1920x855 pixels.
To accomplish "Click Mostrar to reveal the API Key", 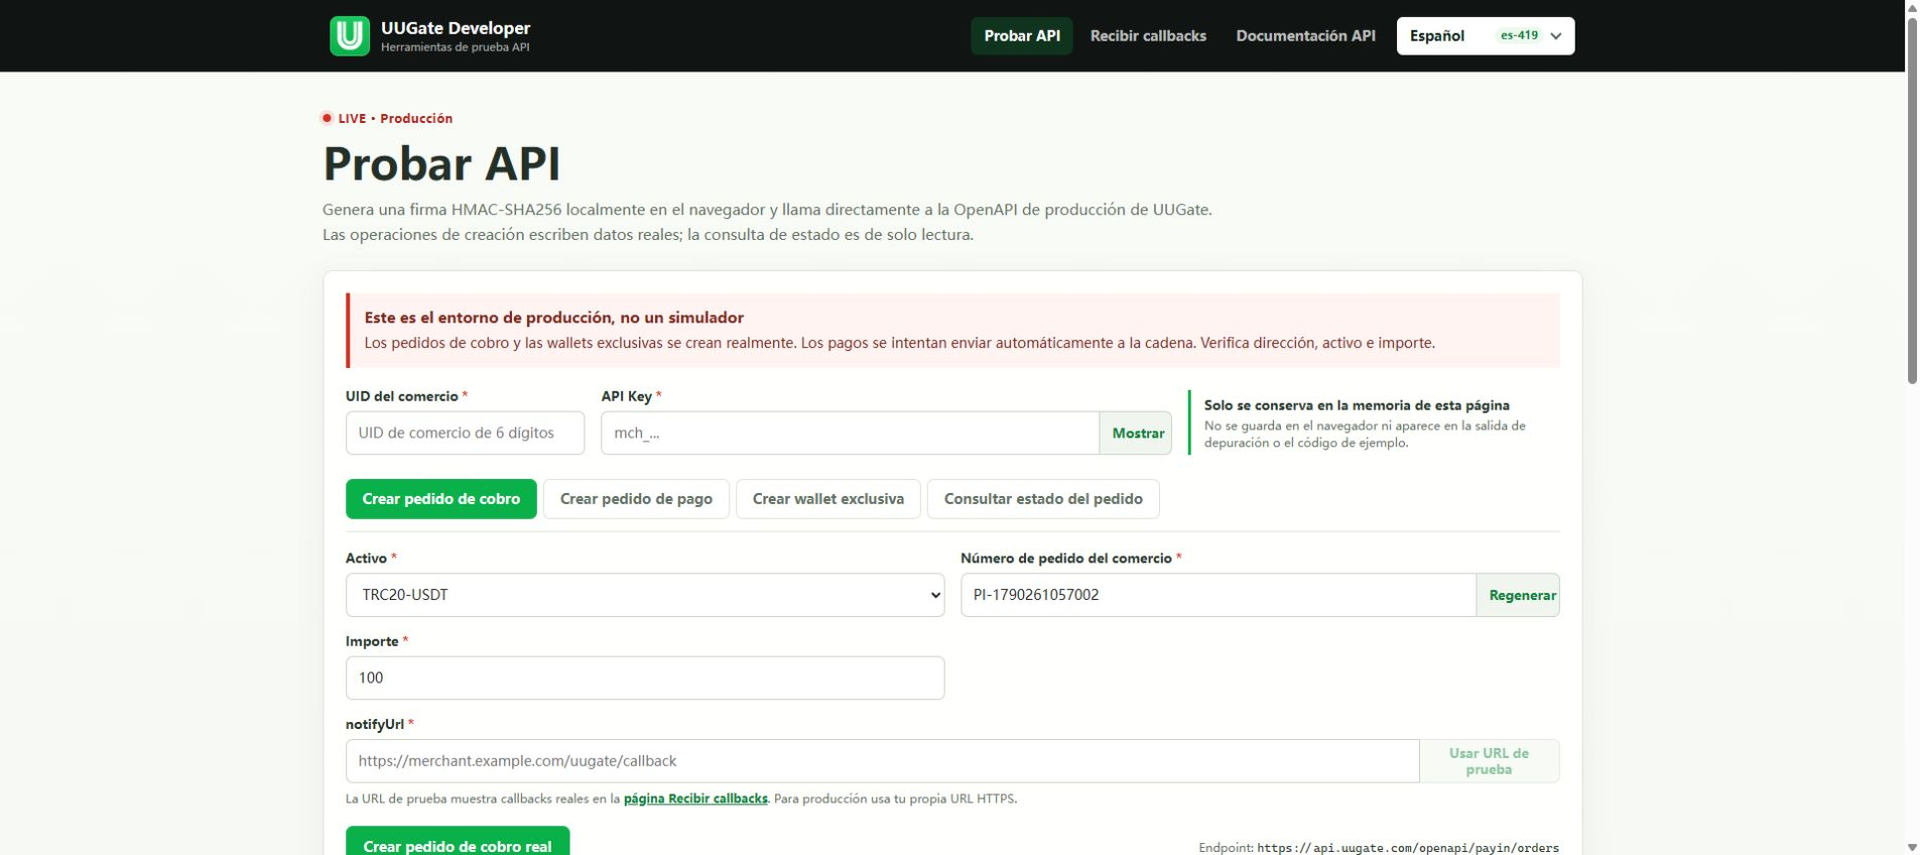I will pyautogui.click(x=1137, y=433).
